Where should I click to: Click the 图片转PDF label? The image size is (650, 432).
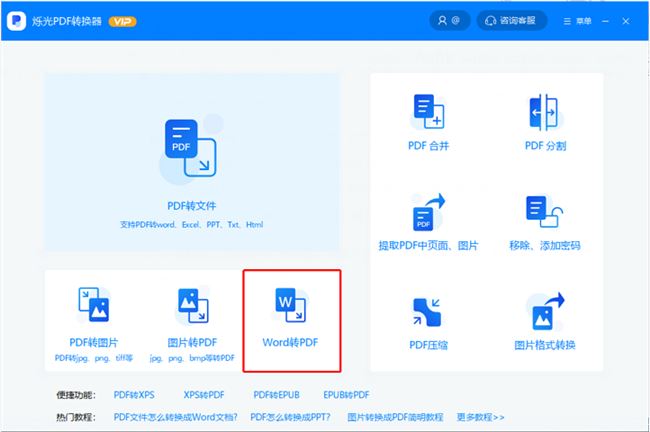(x=192, y=342)
